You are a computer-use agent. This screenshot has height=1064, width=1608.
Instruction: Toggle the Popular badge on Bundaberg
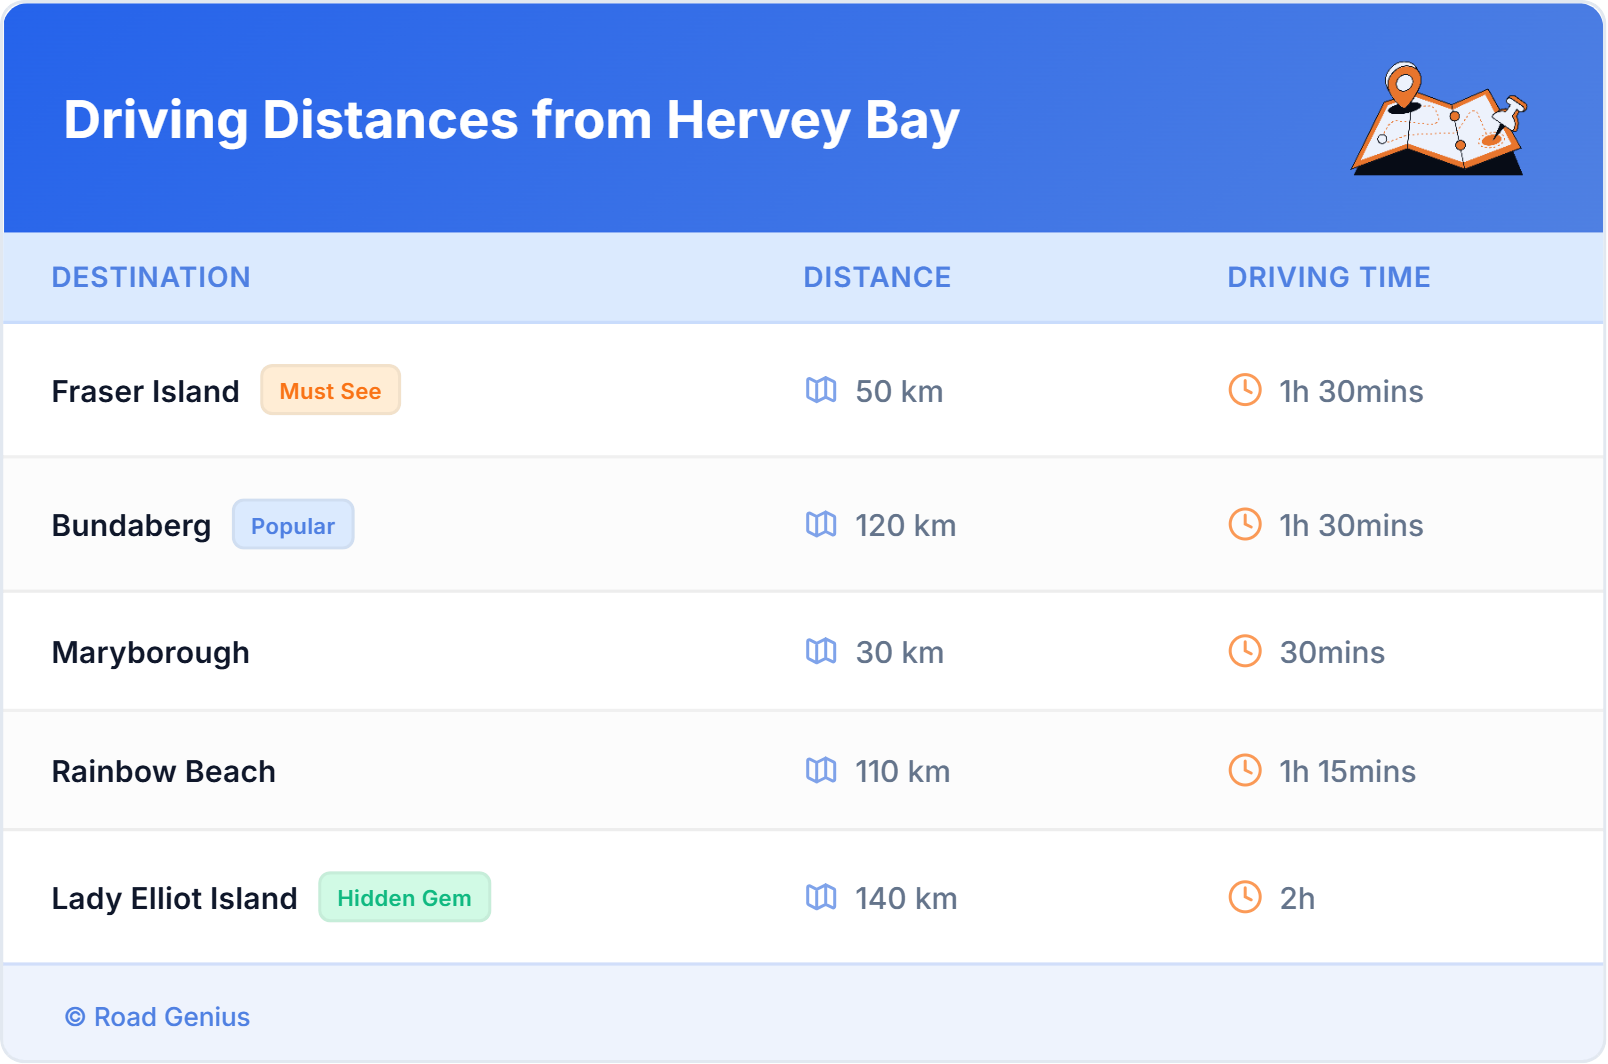tap(293, 525)
